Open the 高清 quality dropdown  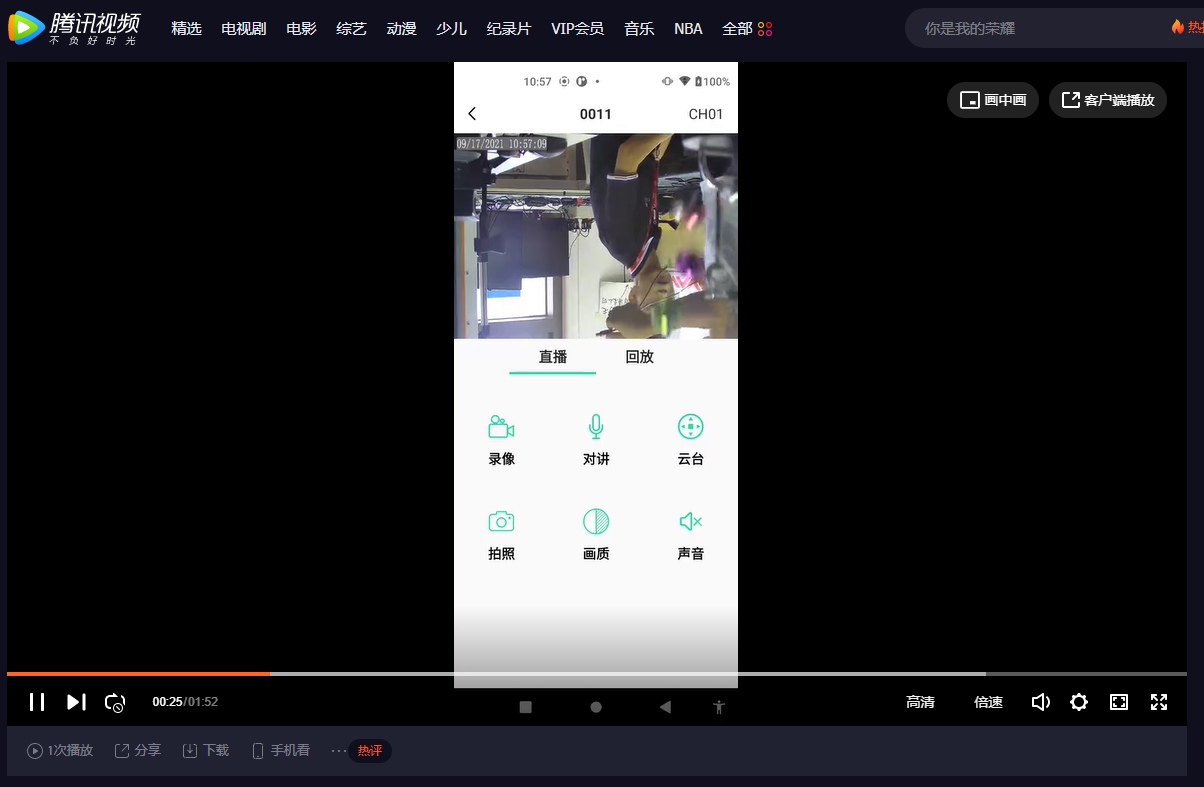pyautogui.click(x=920, y=702)
